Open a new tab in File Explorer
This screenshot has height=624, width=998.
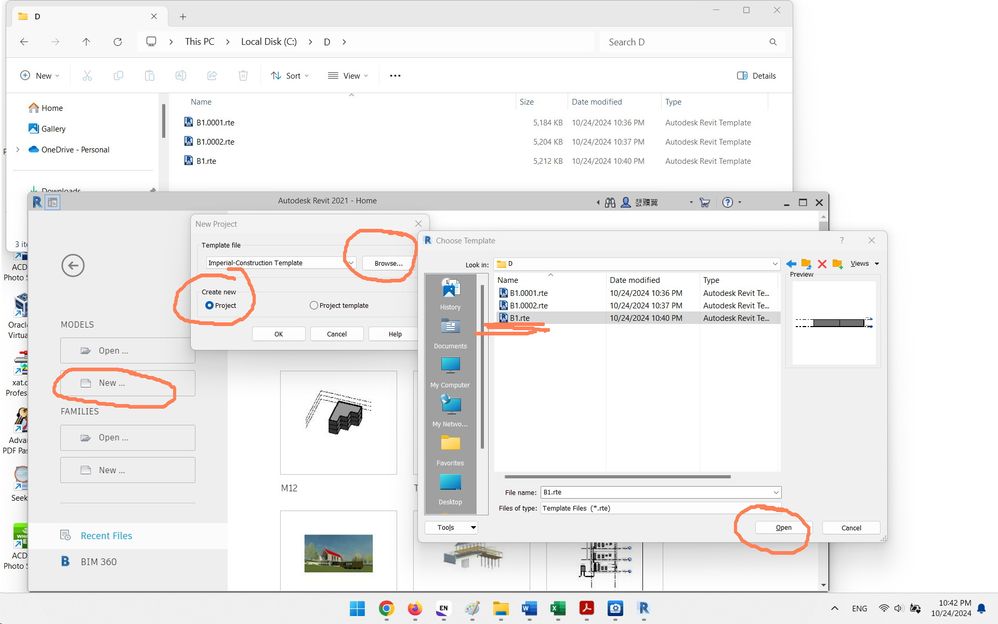coord(183,17)
